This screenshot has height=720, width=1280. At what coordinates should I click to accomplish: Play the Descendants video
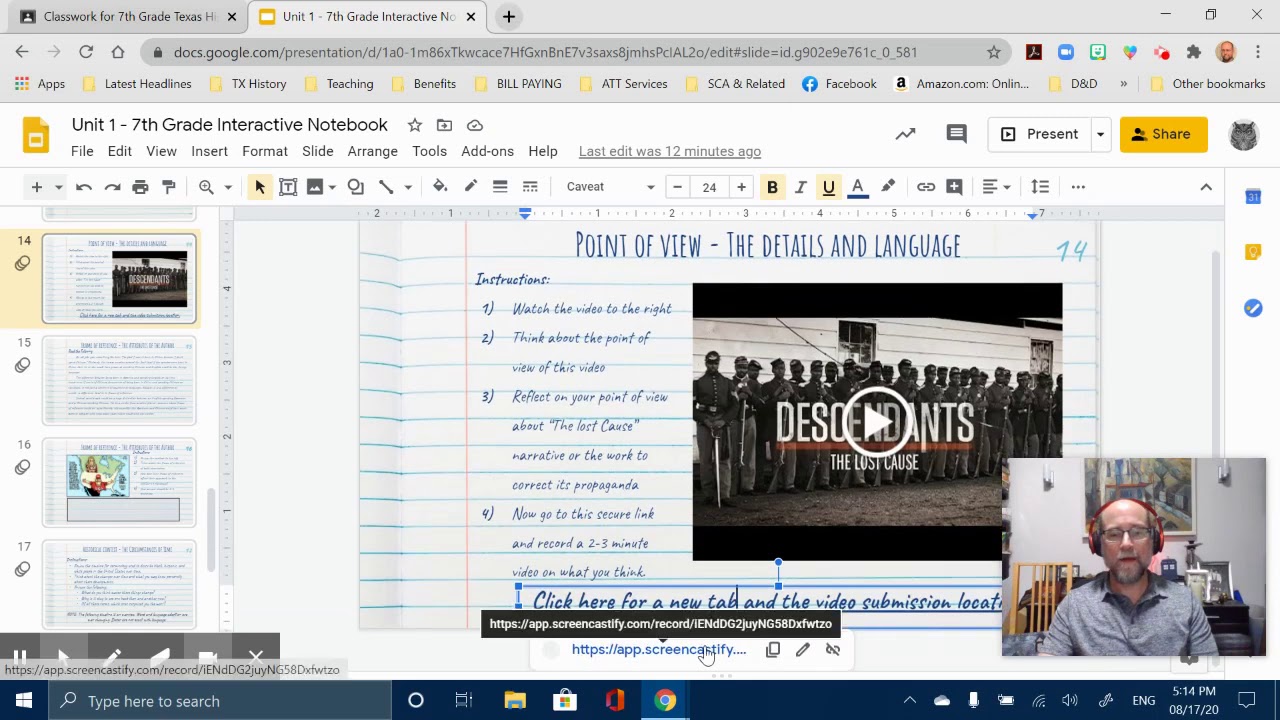[x=877, y=421]
